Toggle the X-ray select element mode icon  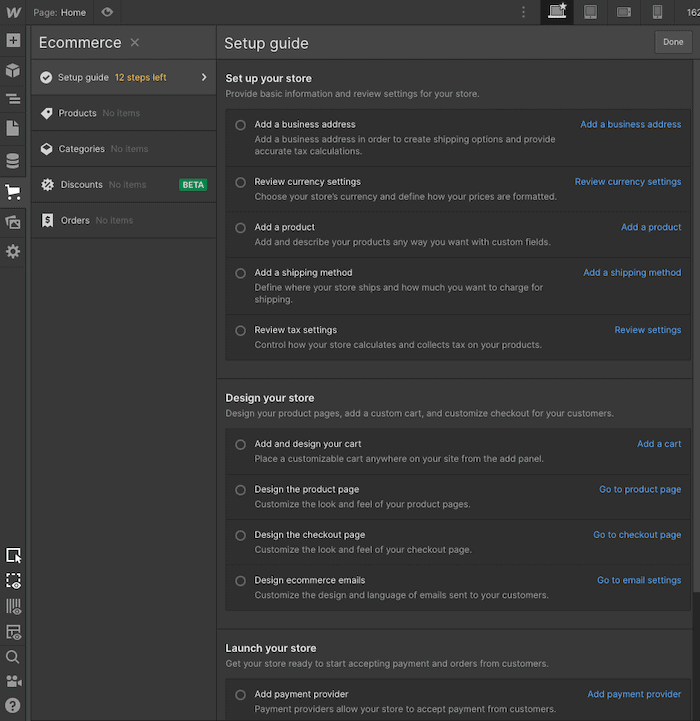(13, 555)
